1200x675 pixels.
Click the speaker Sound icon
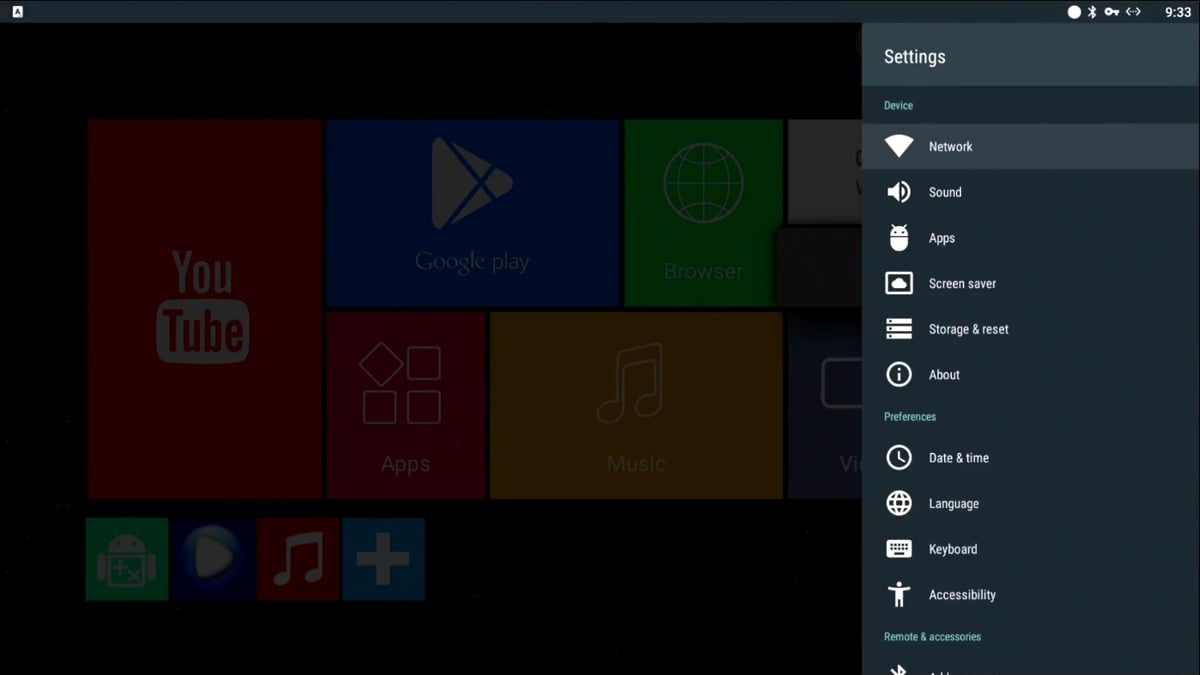point(899,192)
